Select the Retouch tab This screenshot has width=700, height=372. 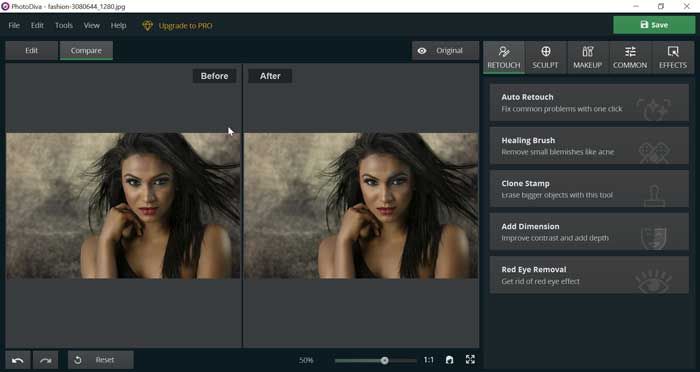point(504,57)
